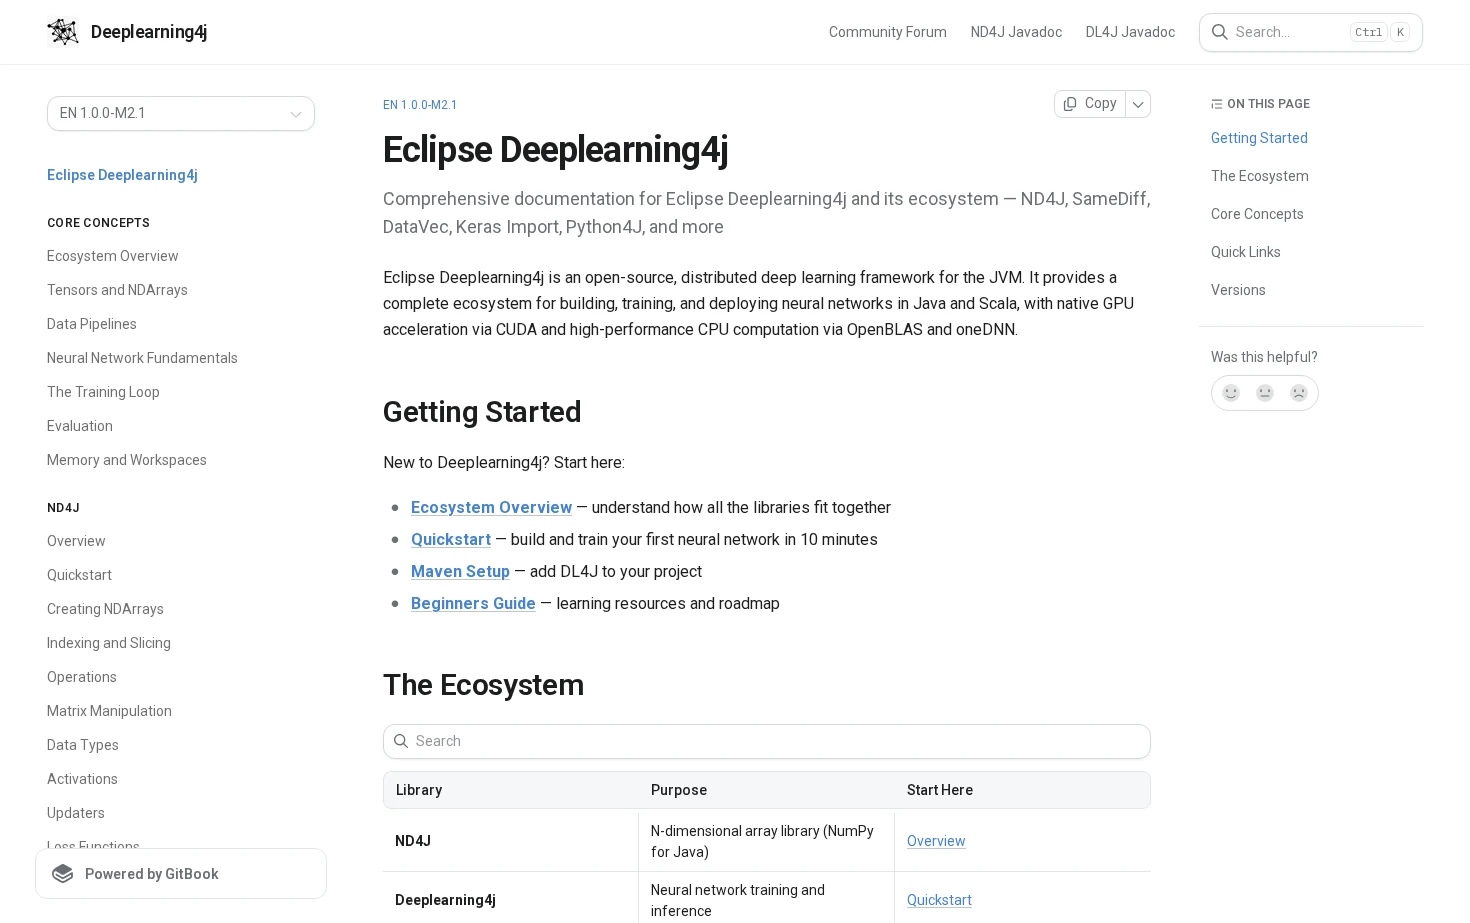Open Quickstart link in Deeplearning4j table row

(939, 900)
